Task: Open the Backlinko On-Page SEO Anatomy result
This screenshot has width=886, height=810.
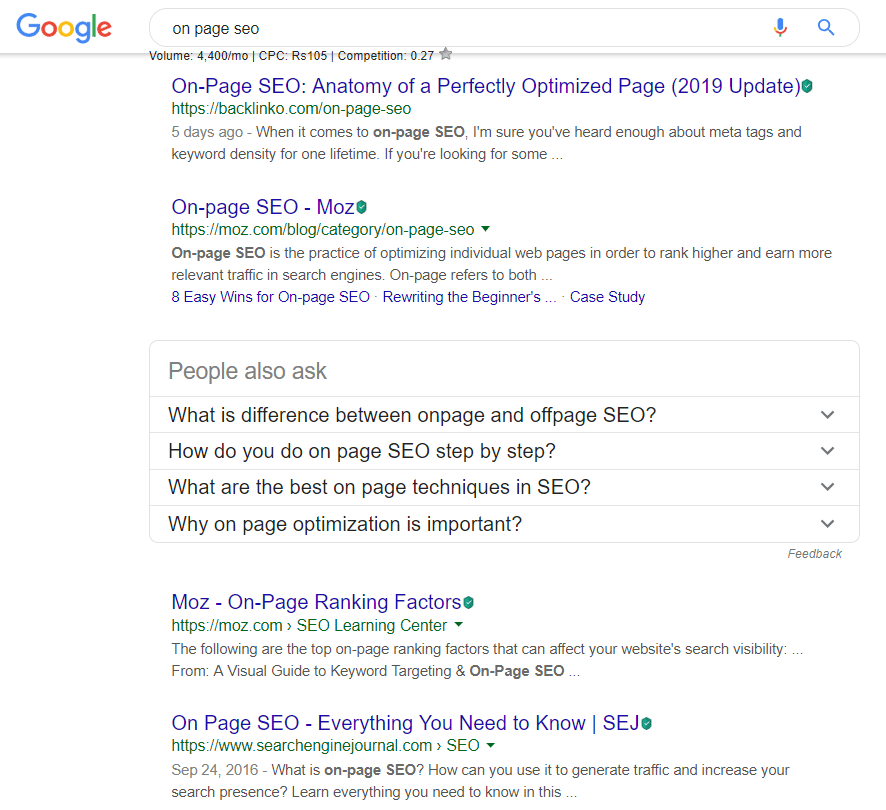Action: 486,86
